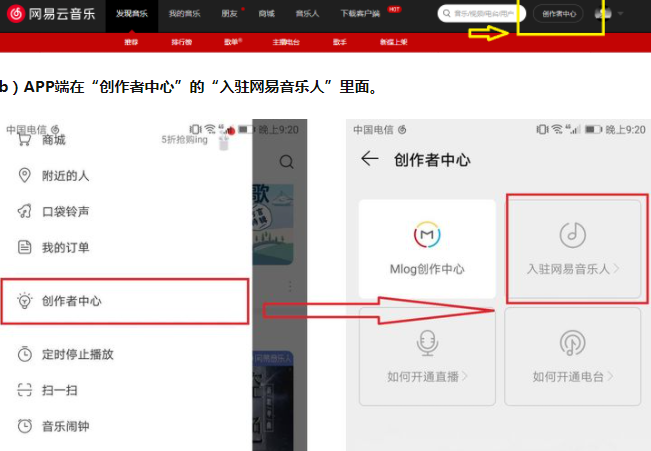Tap the search icon in dimmed phone screen
The image size is (651, 451).
(x=286, y=162)
